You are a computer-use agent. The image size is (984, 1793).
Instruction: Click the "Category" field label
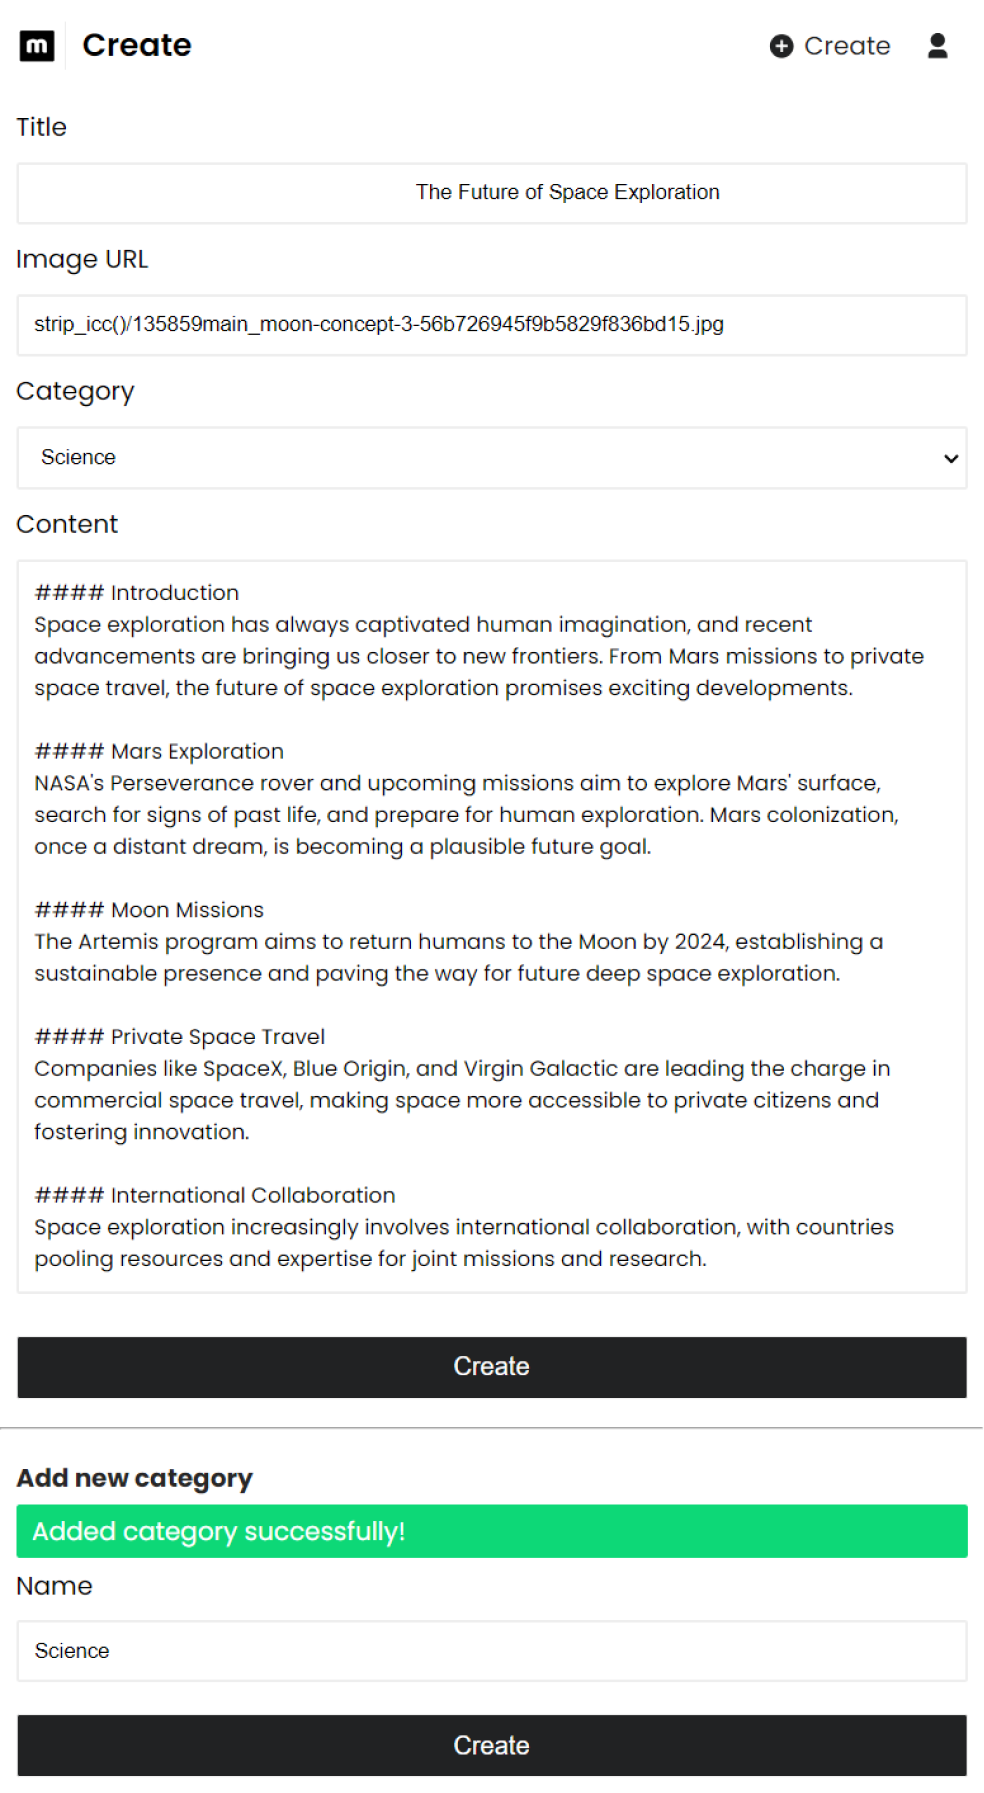tap(75, 391)
